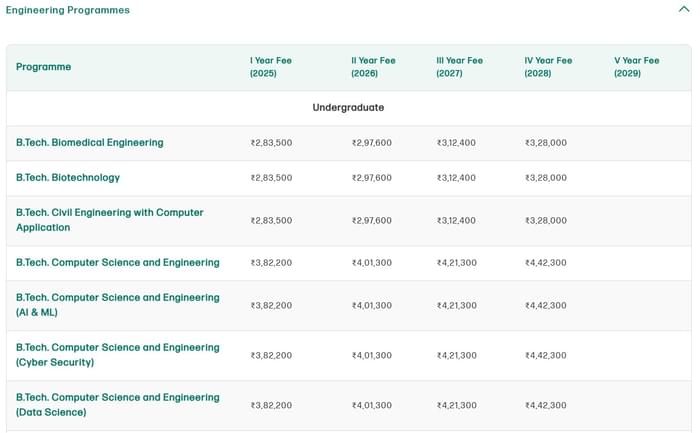700x433 pixels.
Task: Click Cyber Security third year fee ₹4,21,300
Action: [456, 355]
